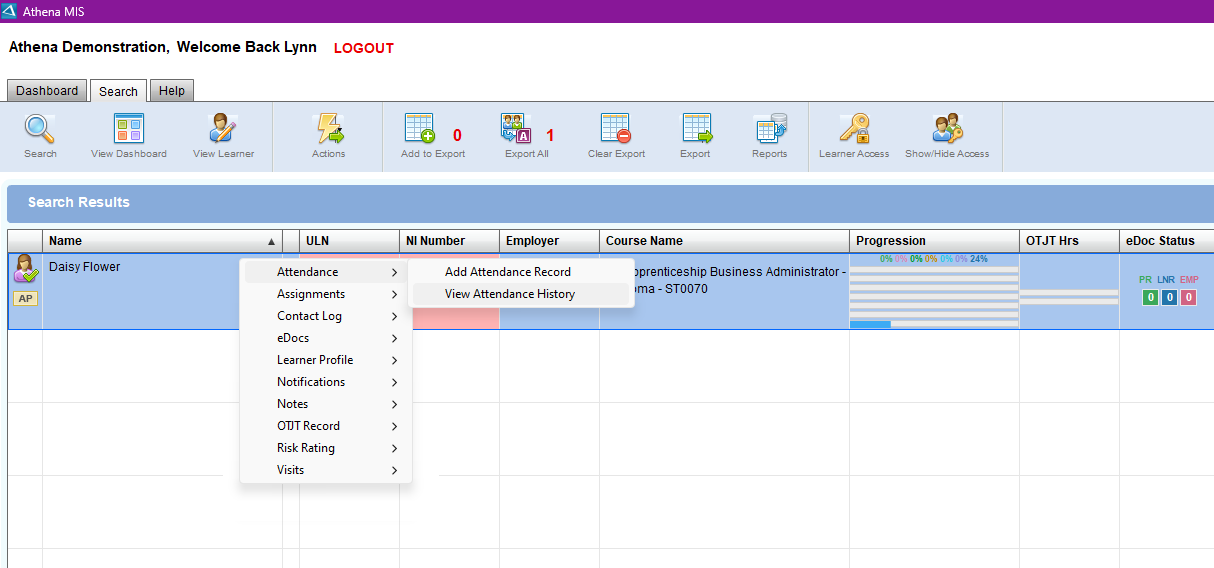
Task: Expand the Notes submenu arrow
Action: [395, 404]
